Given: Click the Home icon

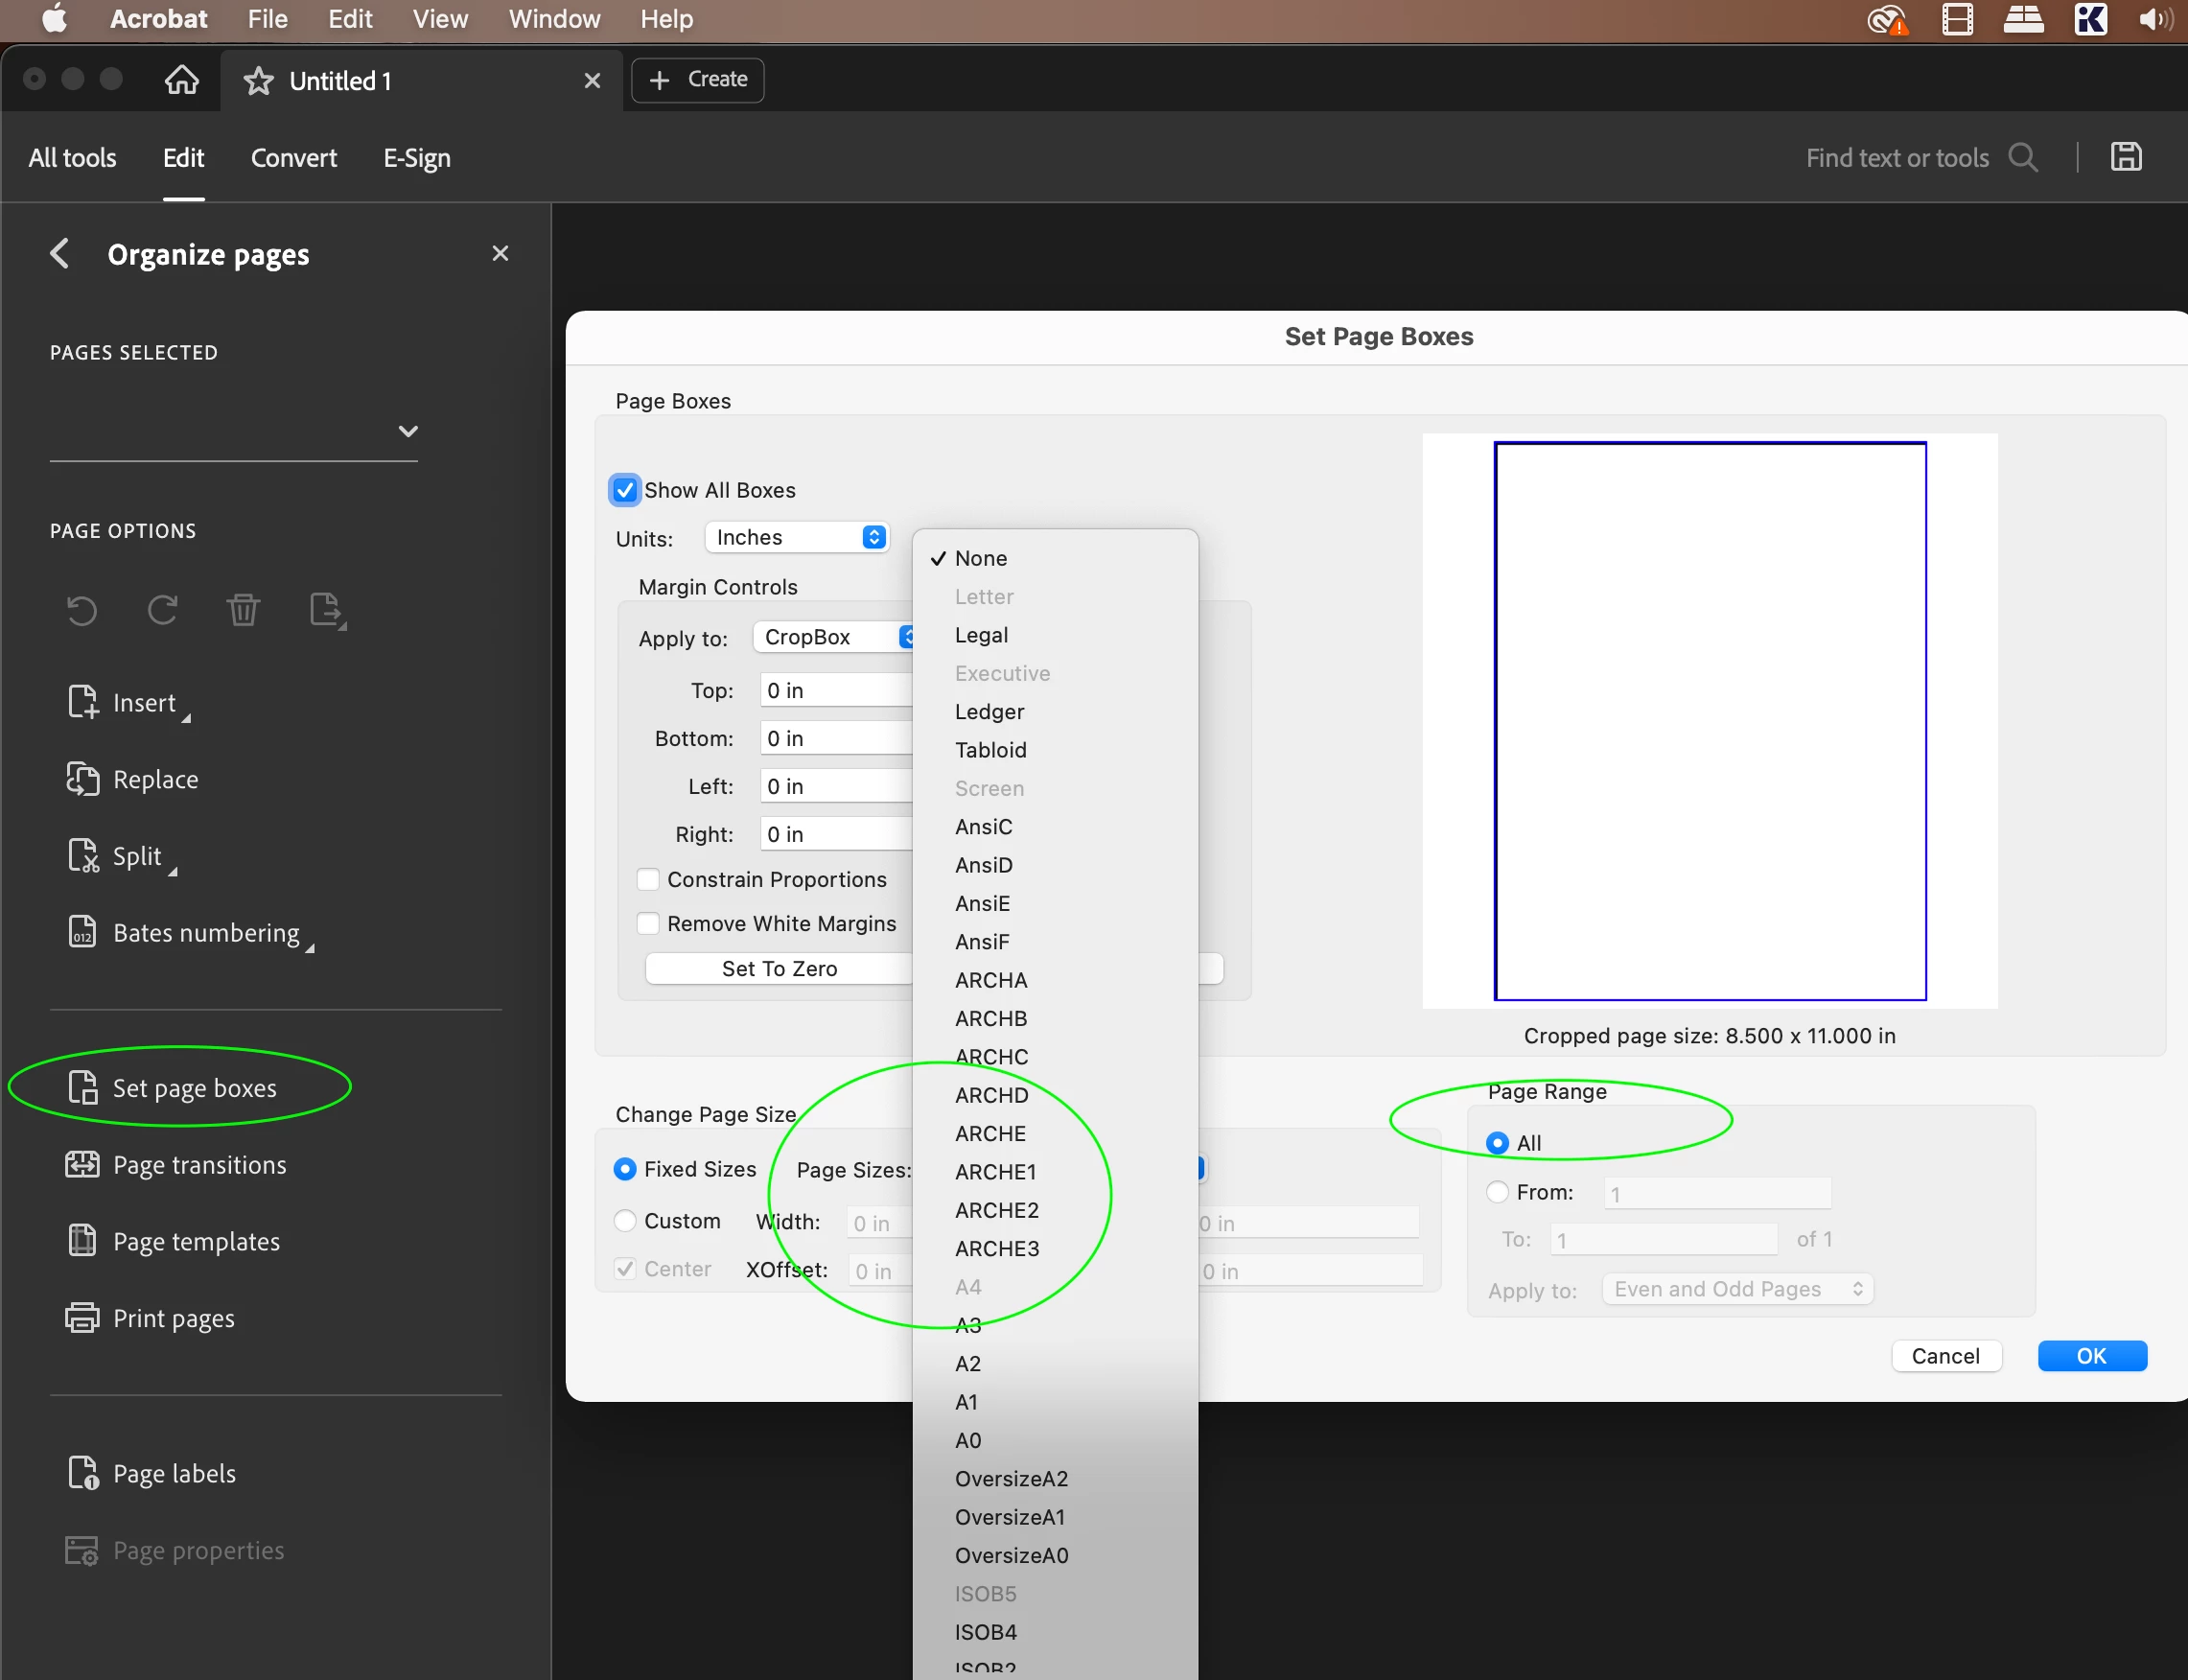Looking at the screenshot, I should coord(181,79).
